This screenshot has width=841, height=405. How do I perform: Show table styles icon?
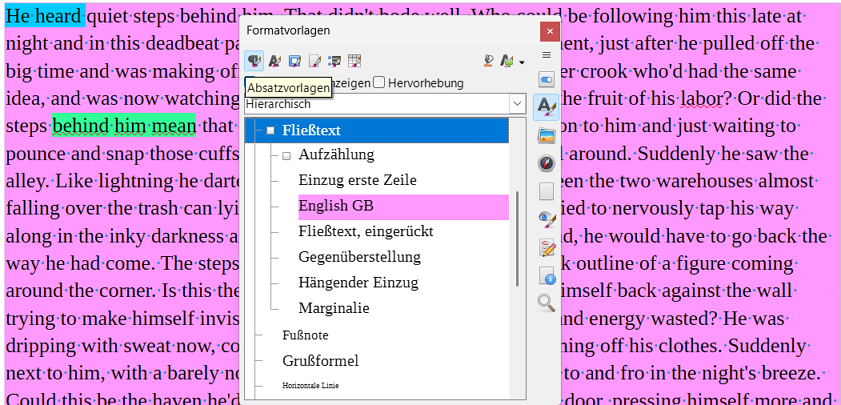[355, 61]
